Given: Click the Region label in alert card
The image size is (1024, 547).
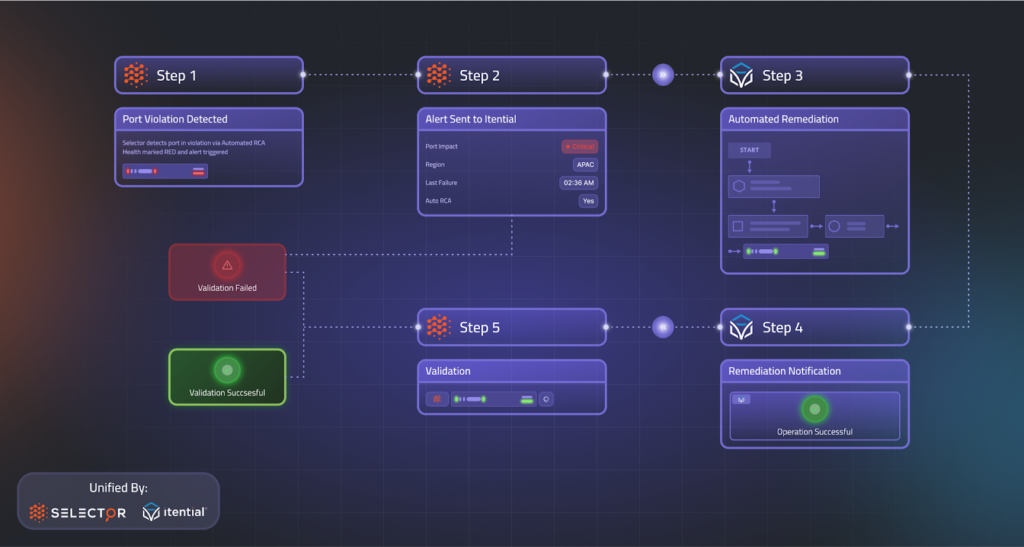Looking at the screenshot, I should [x=435, y=164].
